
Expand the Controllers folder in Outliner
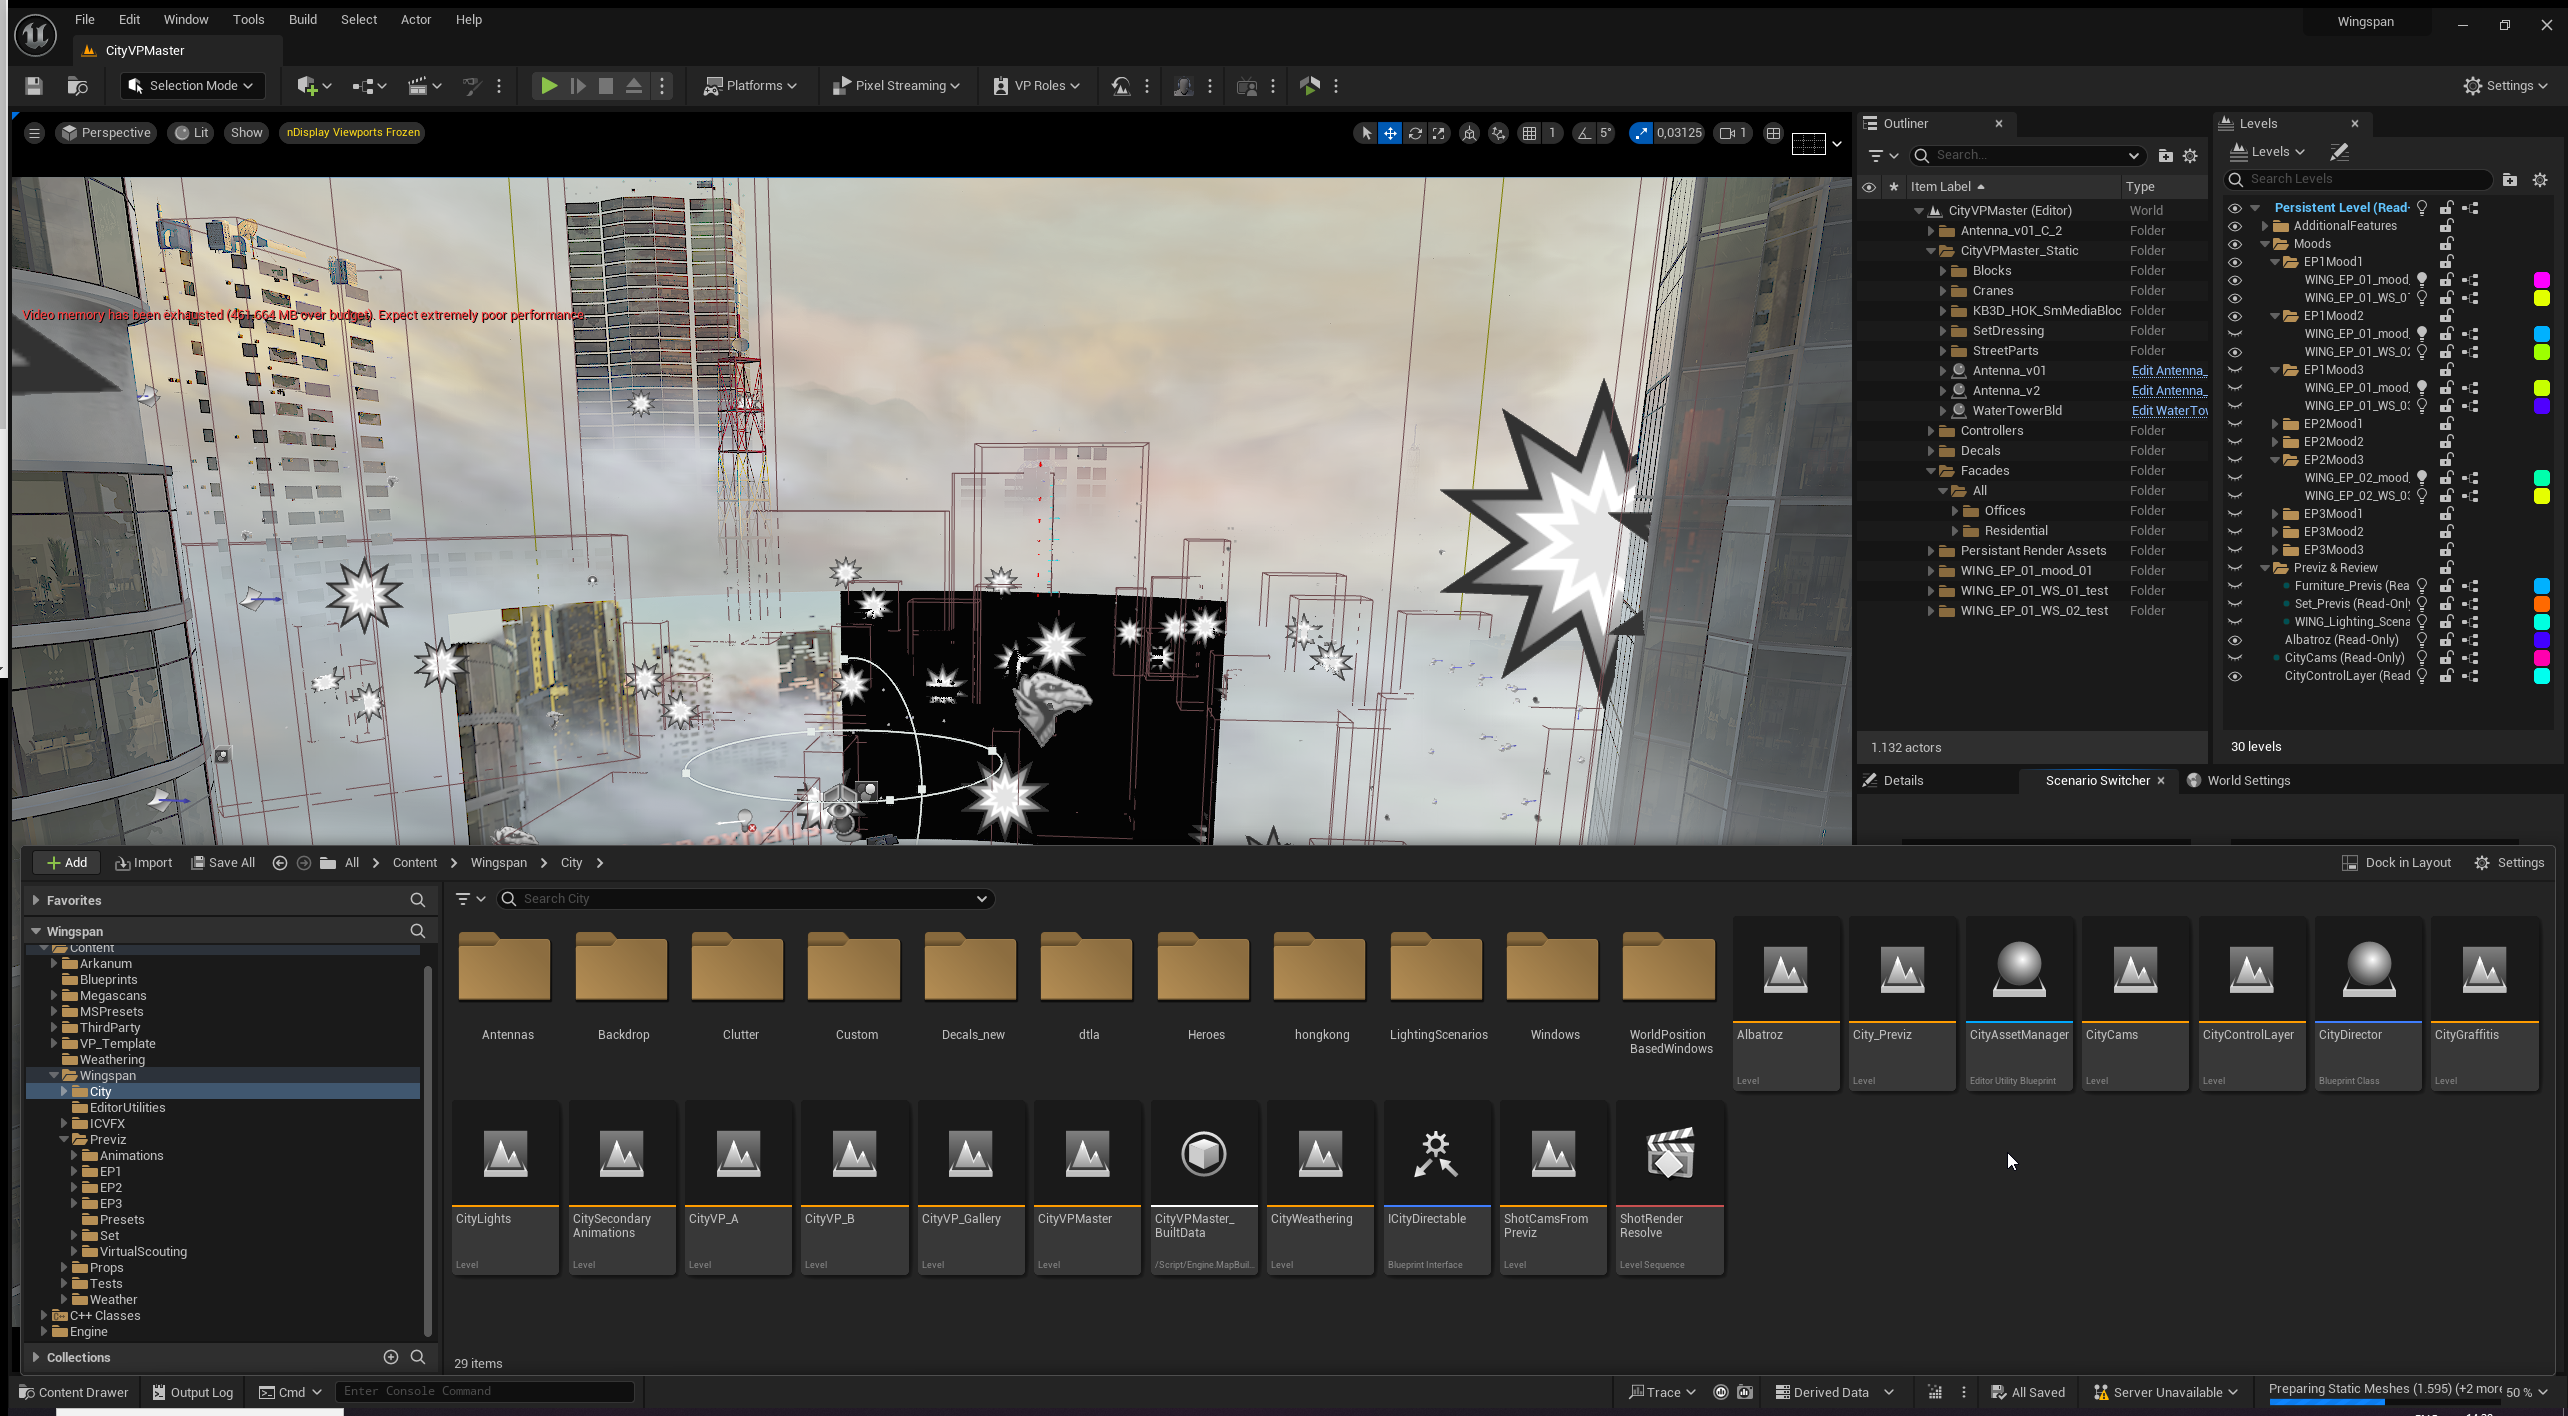point(1931,431)
